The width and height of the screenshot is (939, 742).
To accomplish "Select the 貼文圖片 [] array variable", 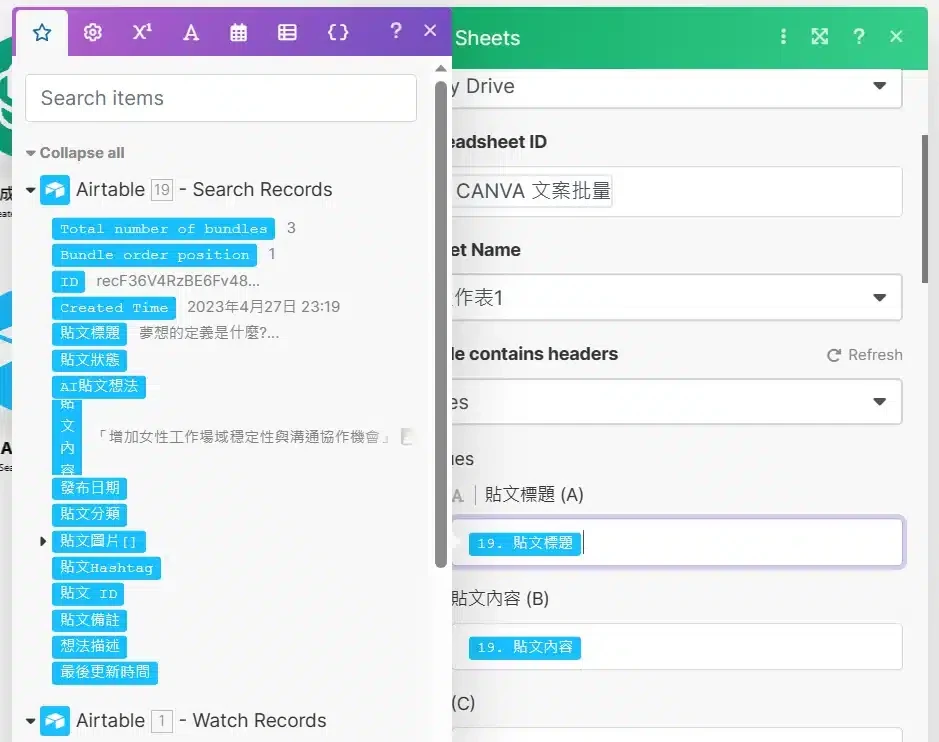I will click(x=99, y=541).
